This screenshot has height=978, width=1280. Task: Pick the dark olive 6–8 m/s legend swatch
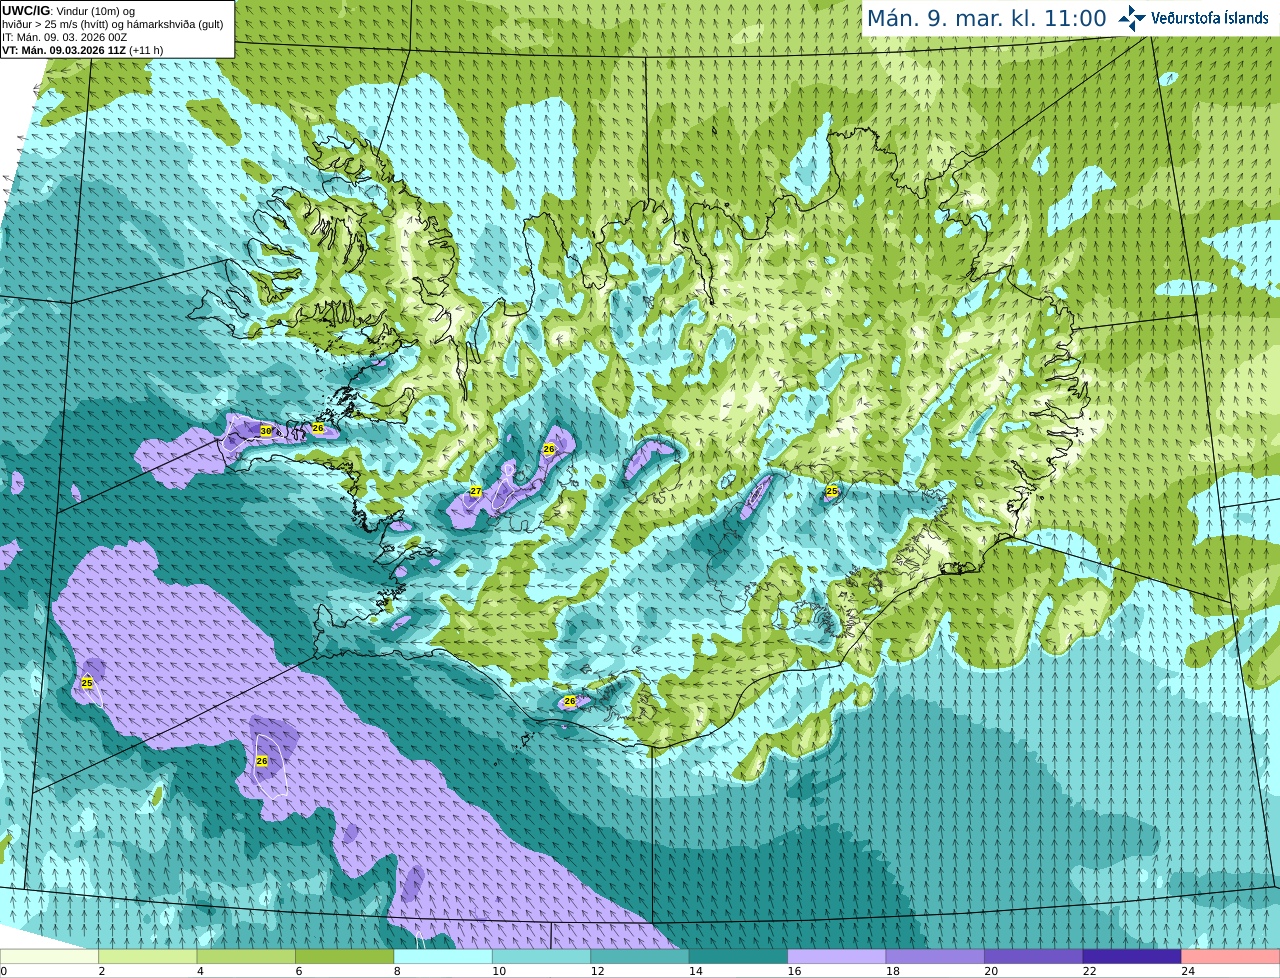pos(345,957)
